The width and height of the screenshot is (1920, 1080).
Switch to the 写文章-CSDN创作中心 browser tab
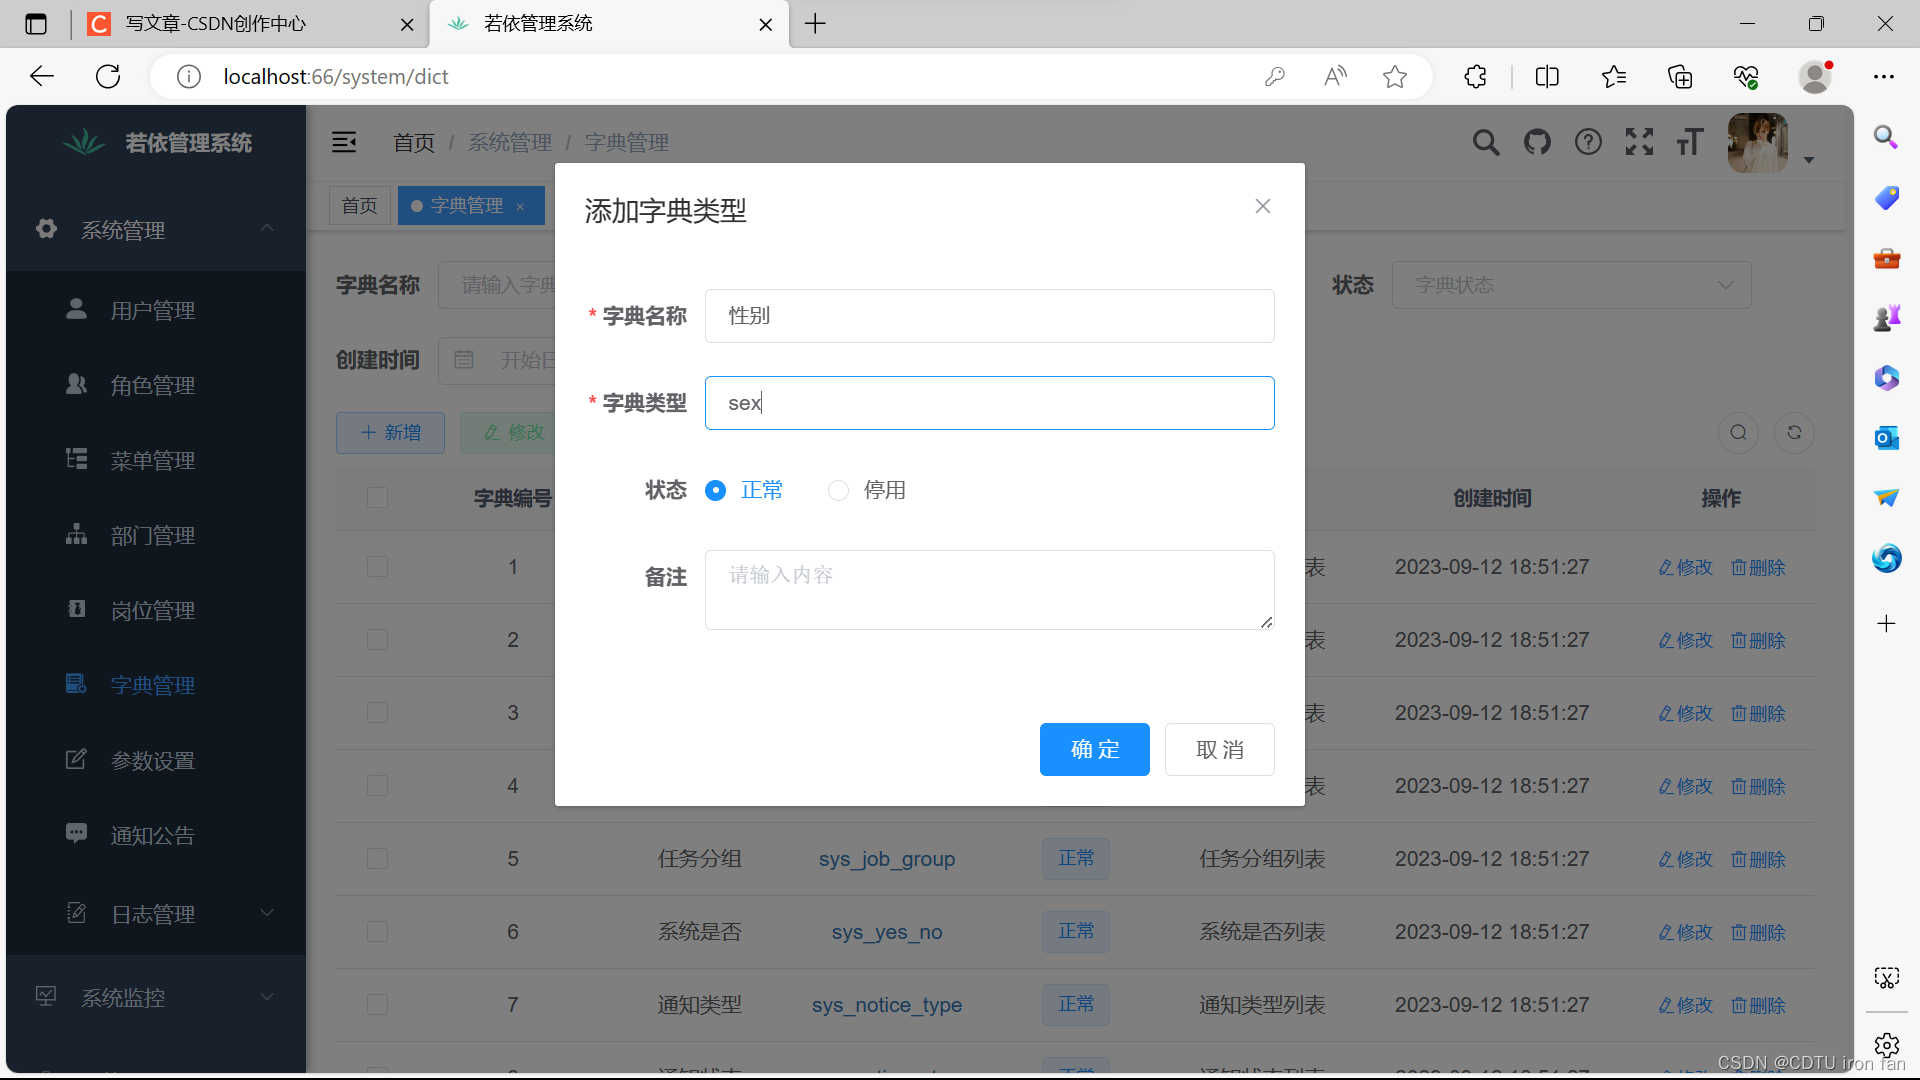pos(250,24)
